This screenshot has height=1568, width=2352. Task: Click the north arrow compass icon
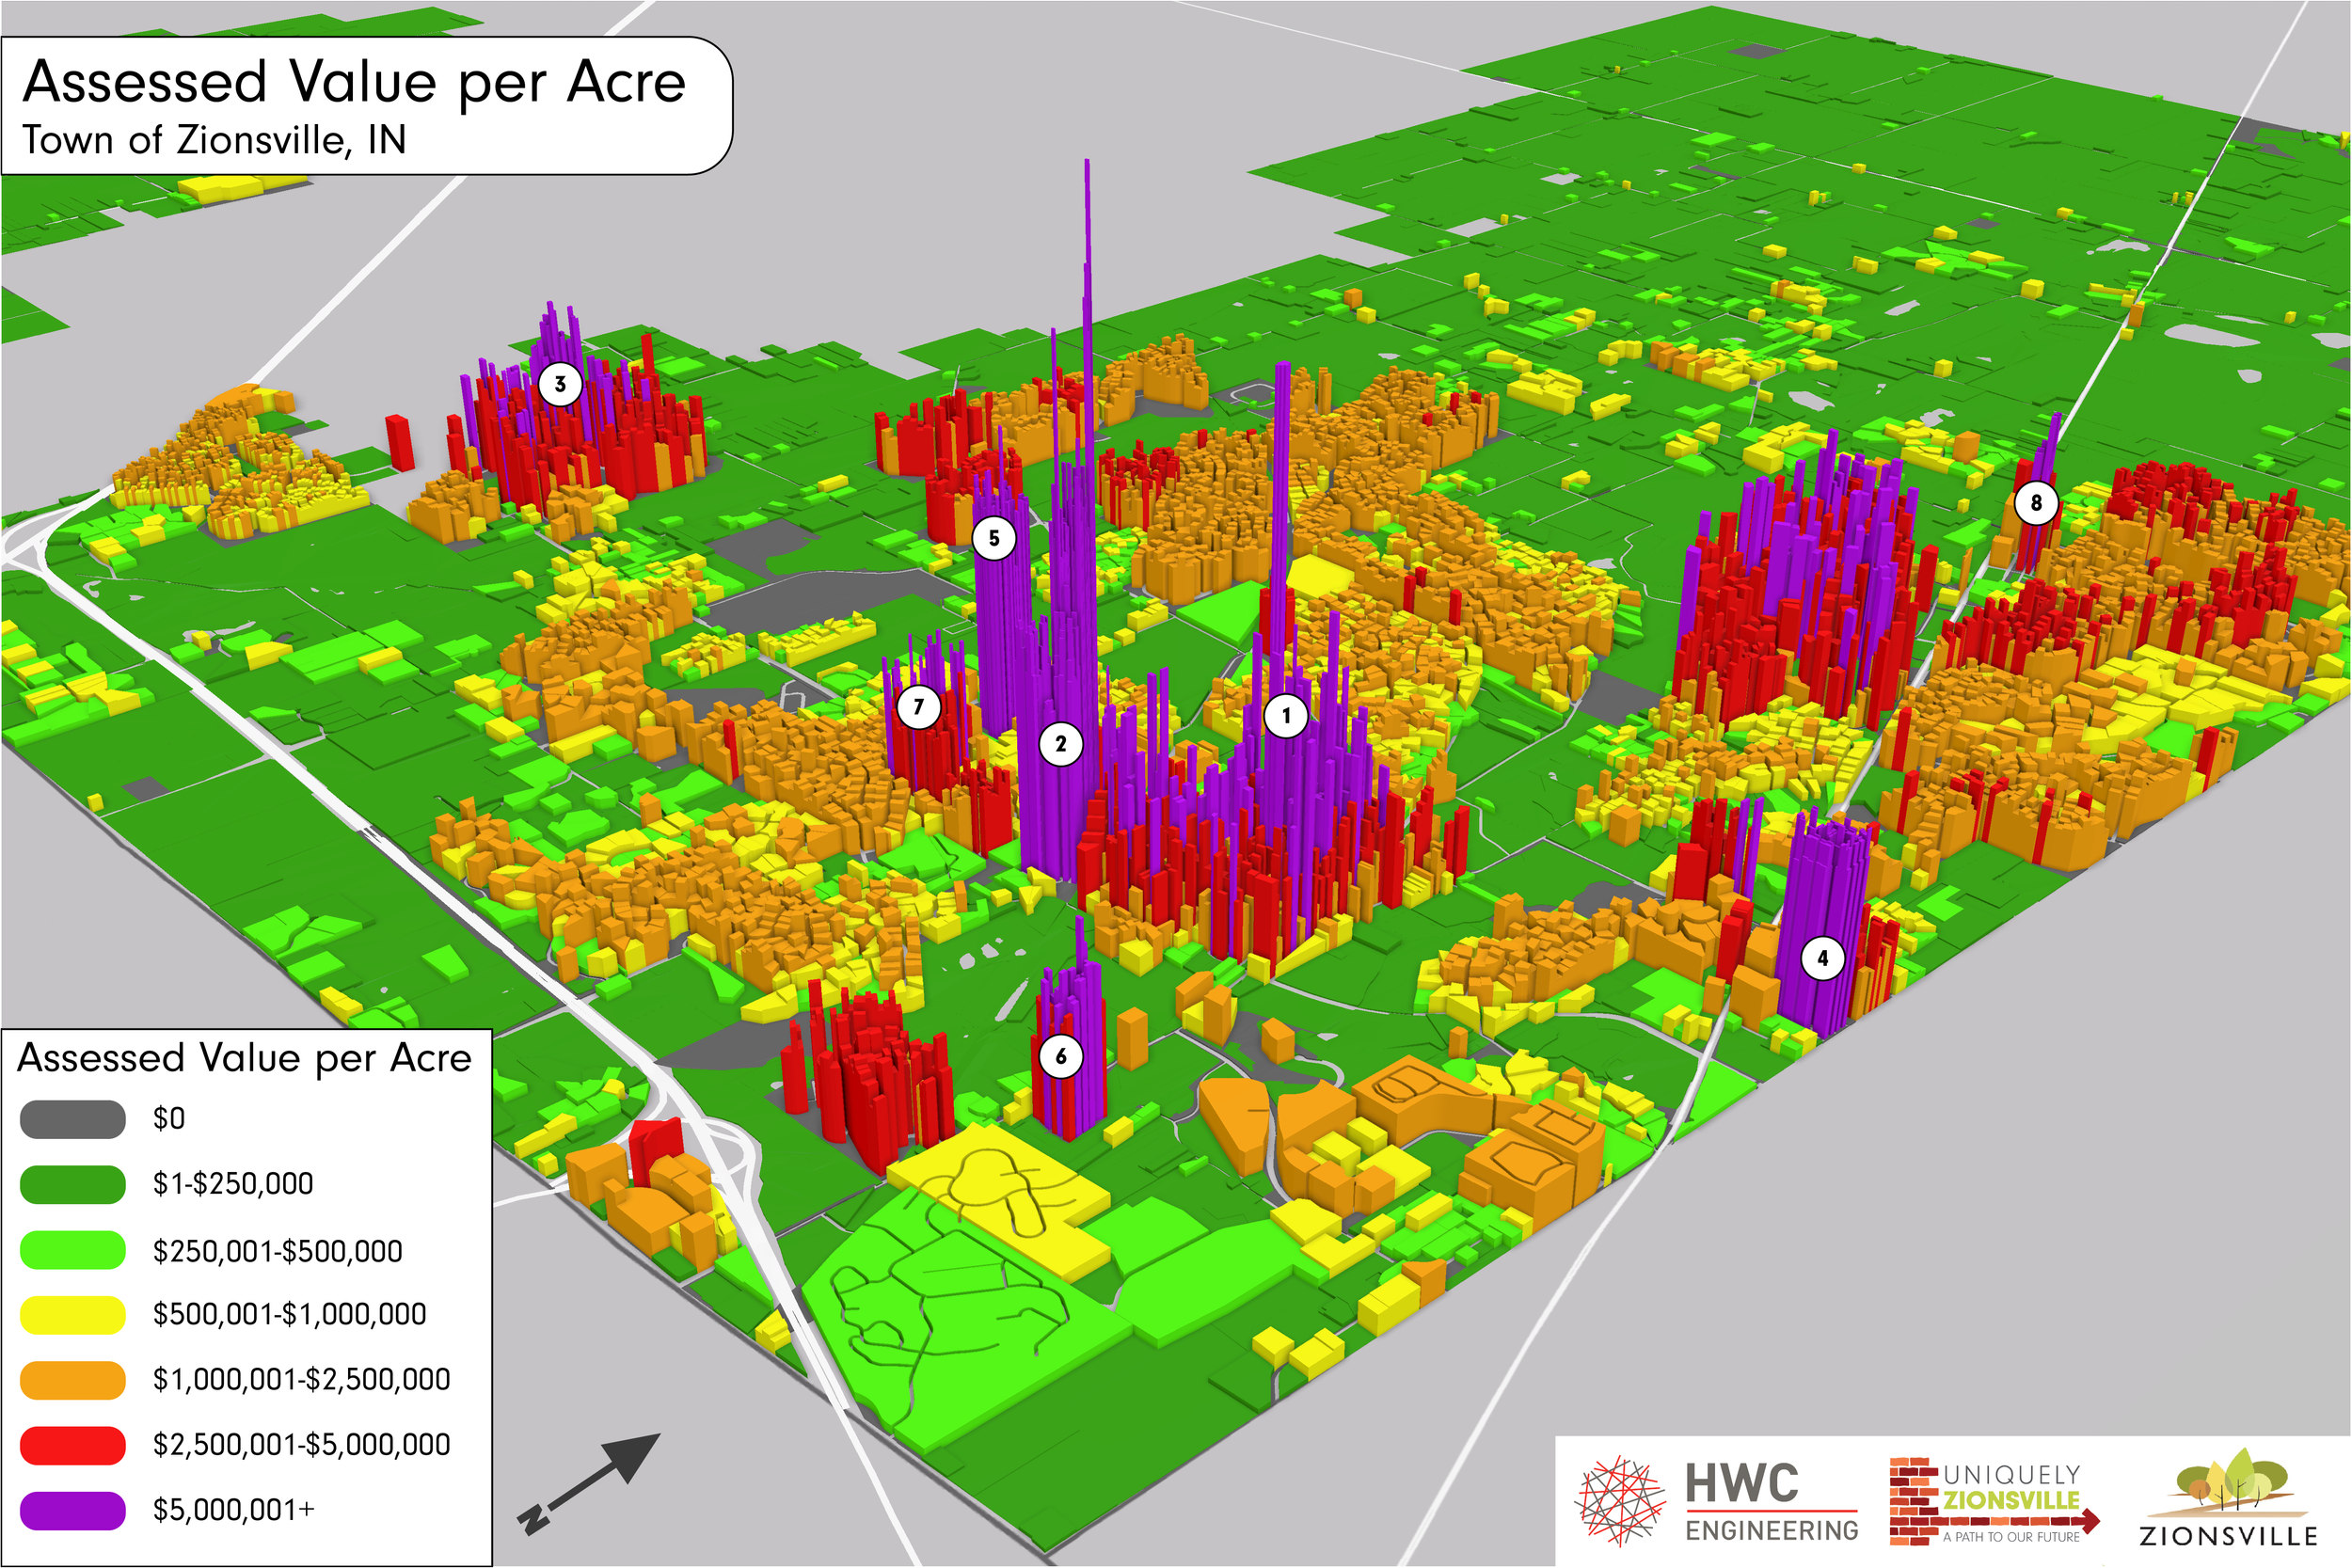590,1482
